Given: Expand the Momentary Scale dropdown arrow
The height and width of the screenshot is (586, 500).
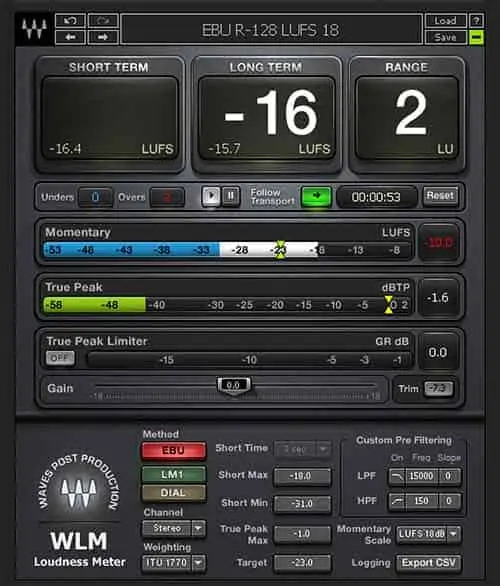Looking at the screenshot, I should 454,534.
